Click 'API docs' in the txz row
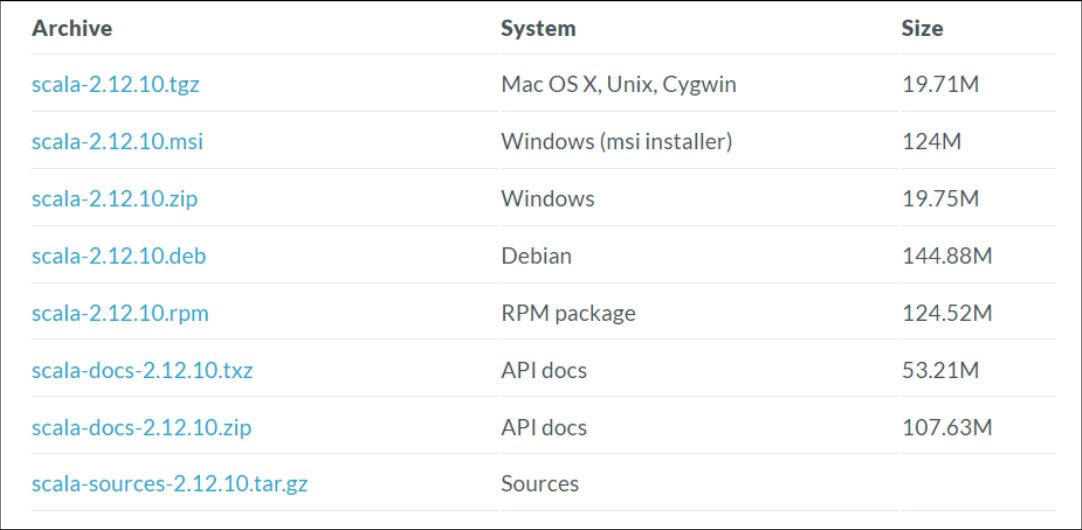The width and height of the screenshot is (1082, 530). [x=544, y=371]
